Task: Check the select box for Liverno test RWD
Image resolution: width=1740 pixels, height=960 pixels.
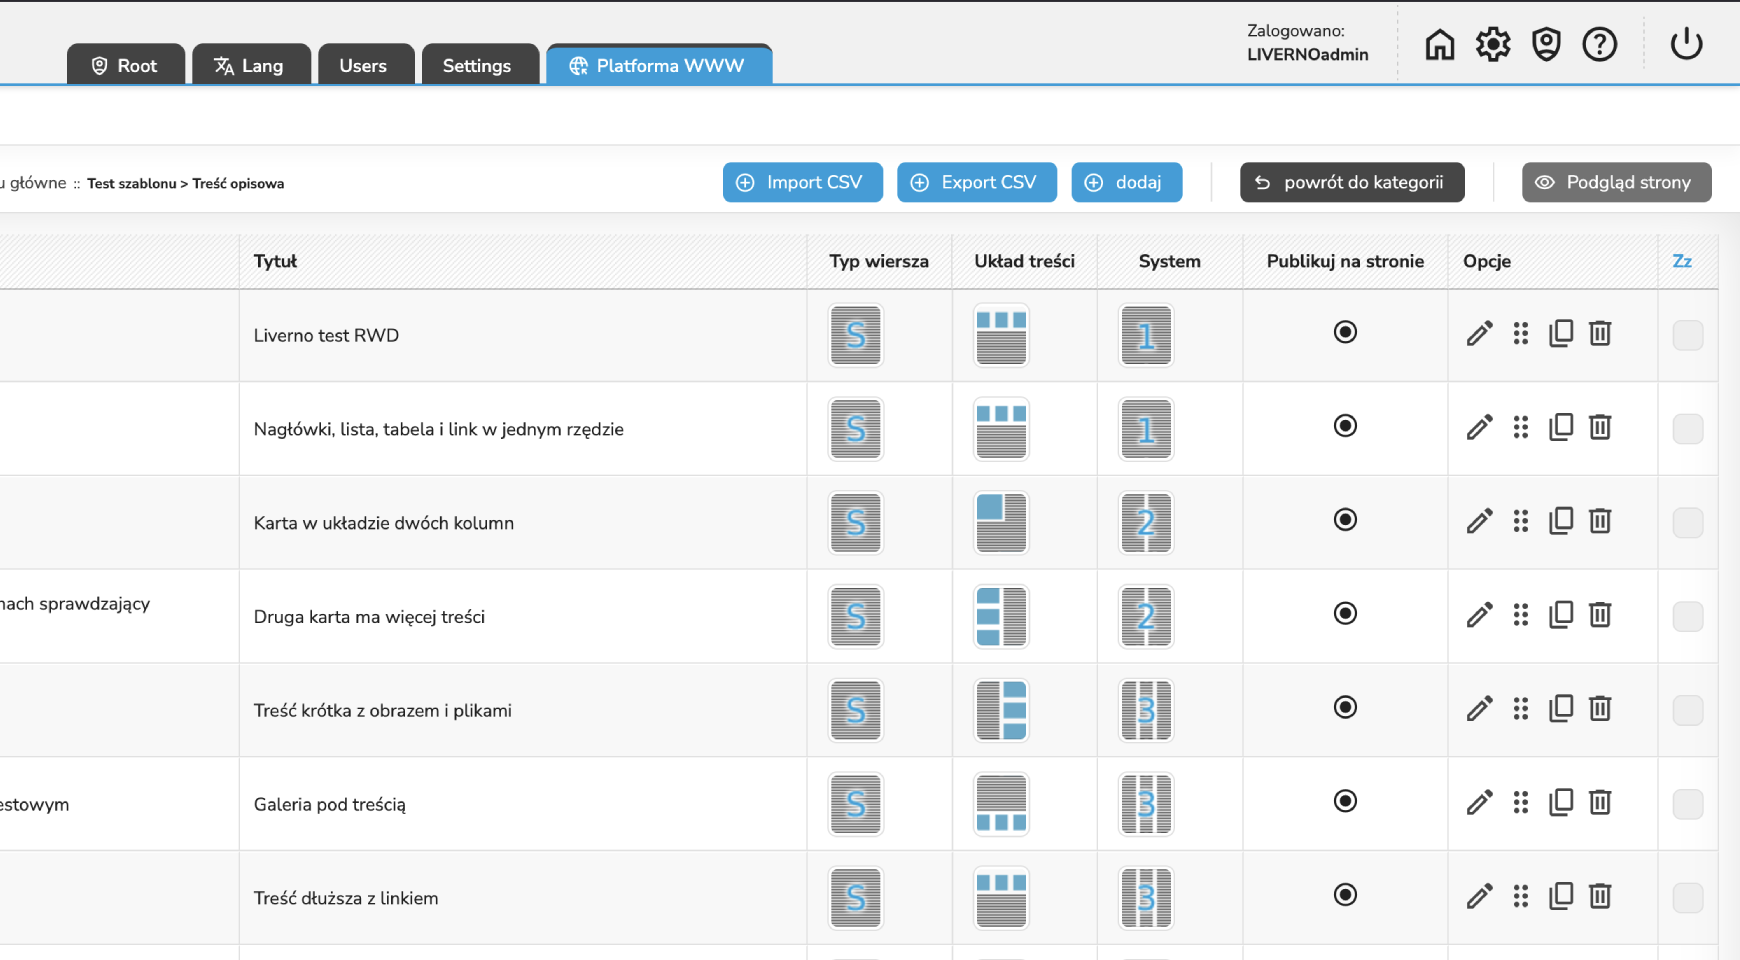Action: 1688,335
